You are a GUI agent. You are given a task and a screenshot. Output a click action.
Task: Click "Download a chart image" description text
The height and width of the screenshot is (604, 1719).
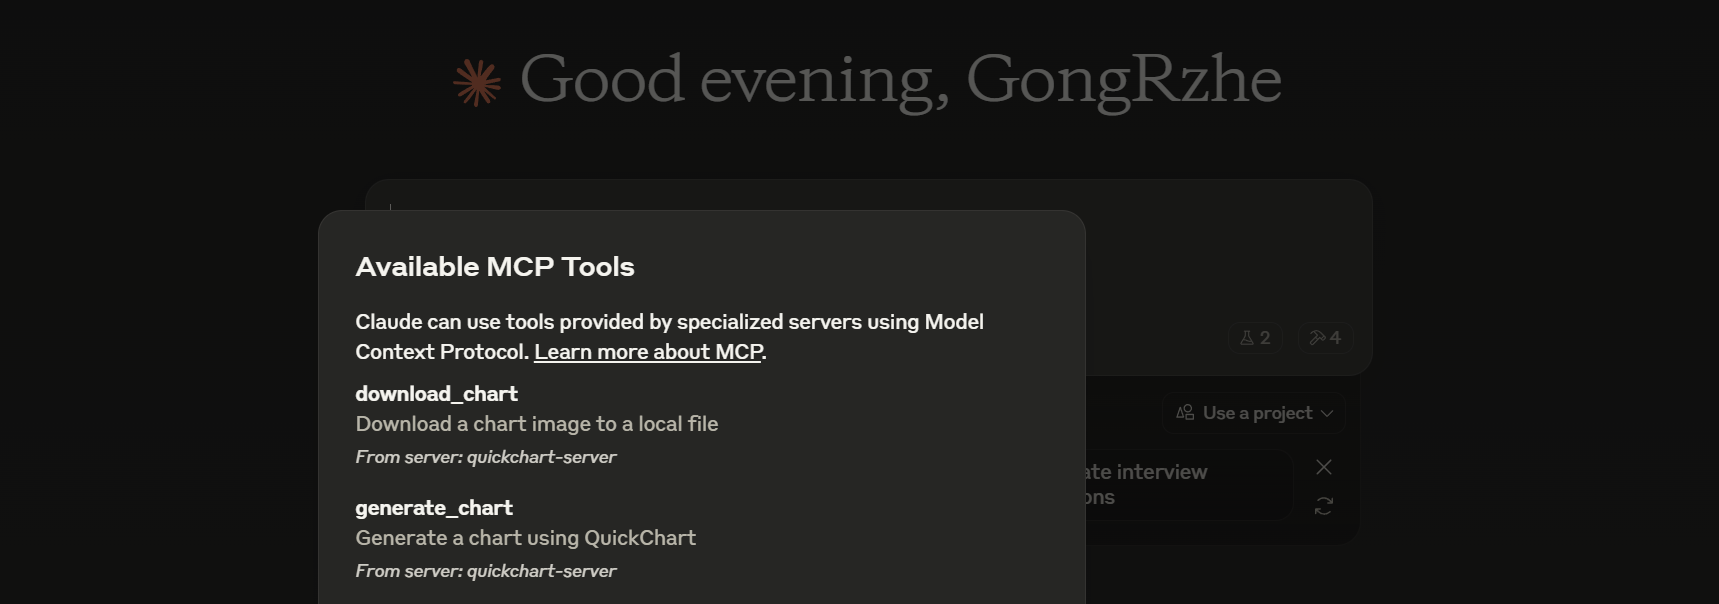click(536, 424)
